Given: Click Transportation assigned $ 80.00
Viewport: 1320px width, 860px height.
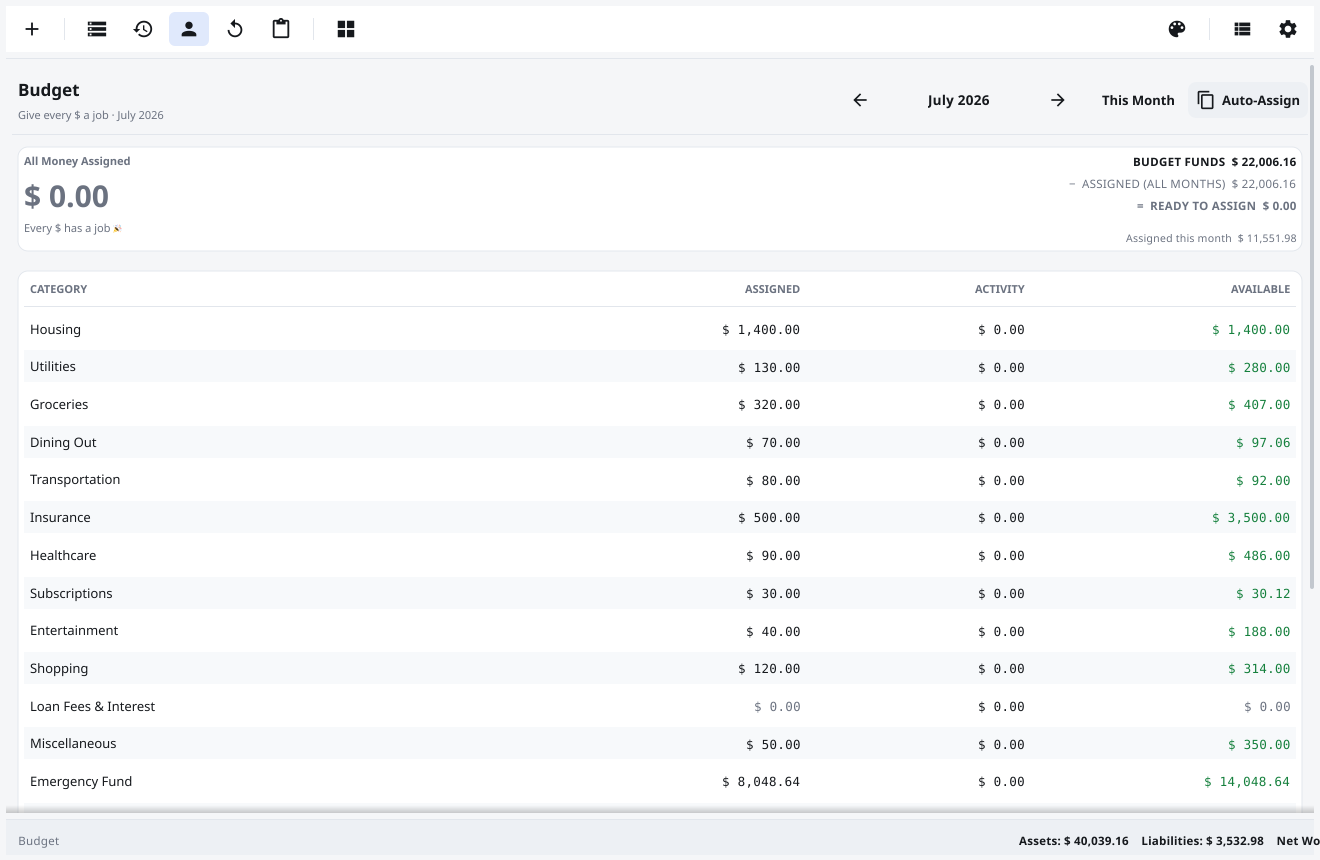Looking at the screenshot, I should (773, 481).
